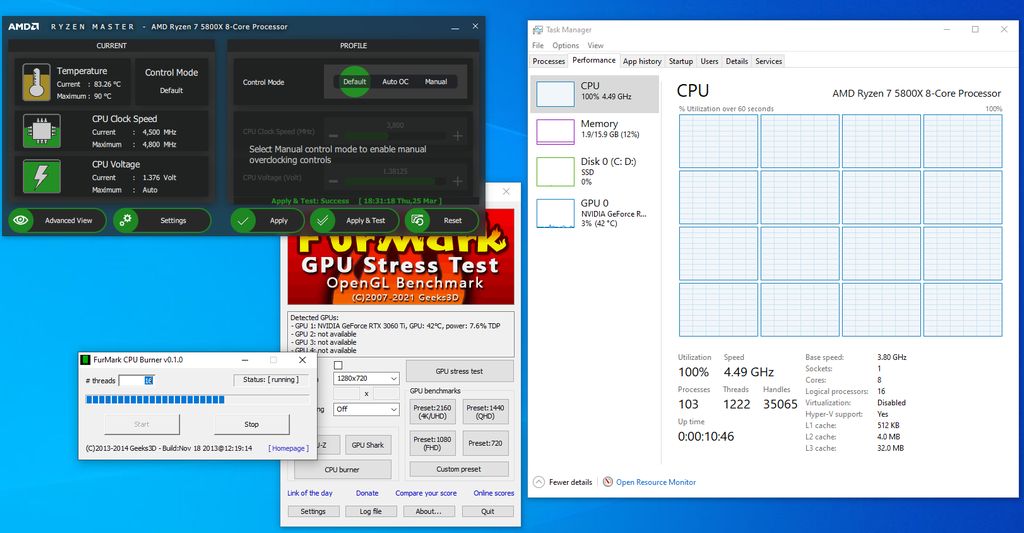This screenshot has height=533, width=1024.
Task: Click Advanced View button label
Action: click(x=69, y=221)
